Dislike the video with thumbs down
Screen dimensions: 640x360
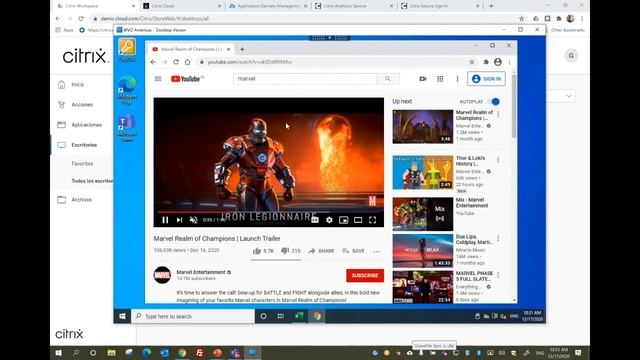click(x=291, y=251)
